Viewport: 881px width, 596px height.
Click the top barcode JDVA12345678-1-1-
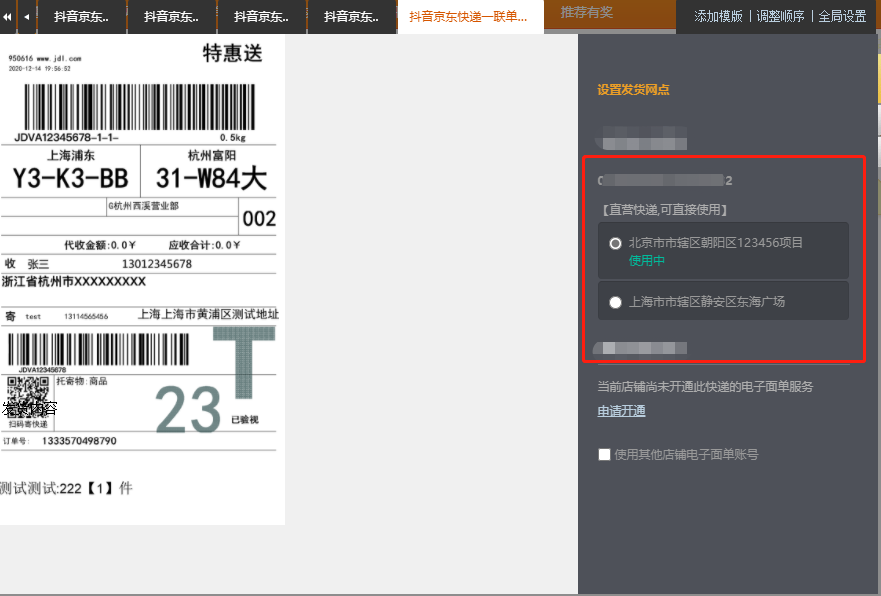[132, 106]
